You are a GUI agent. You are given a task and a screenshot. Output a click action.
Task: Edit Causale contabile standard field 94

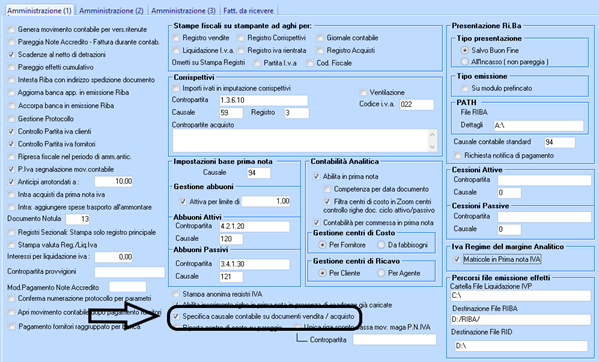(560, 142)
